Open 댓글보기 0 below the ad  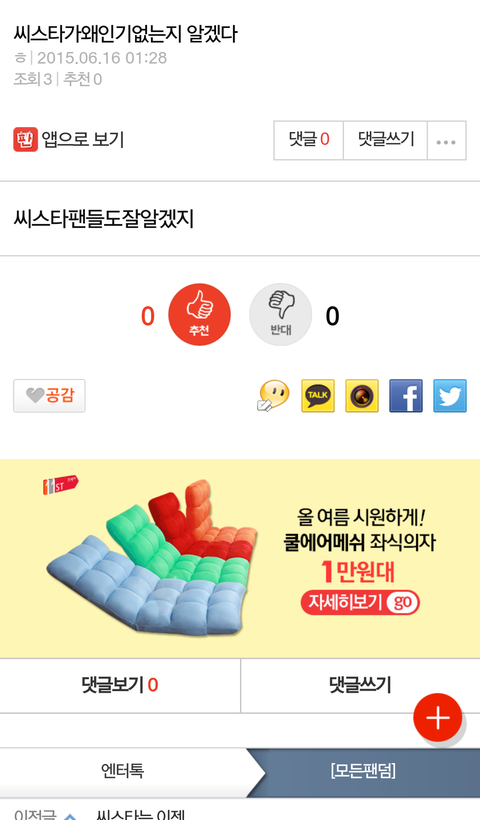click(120, 685)
